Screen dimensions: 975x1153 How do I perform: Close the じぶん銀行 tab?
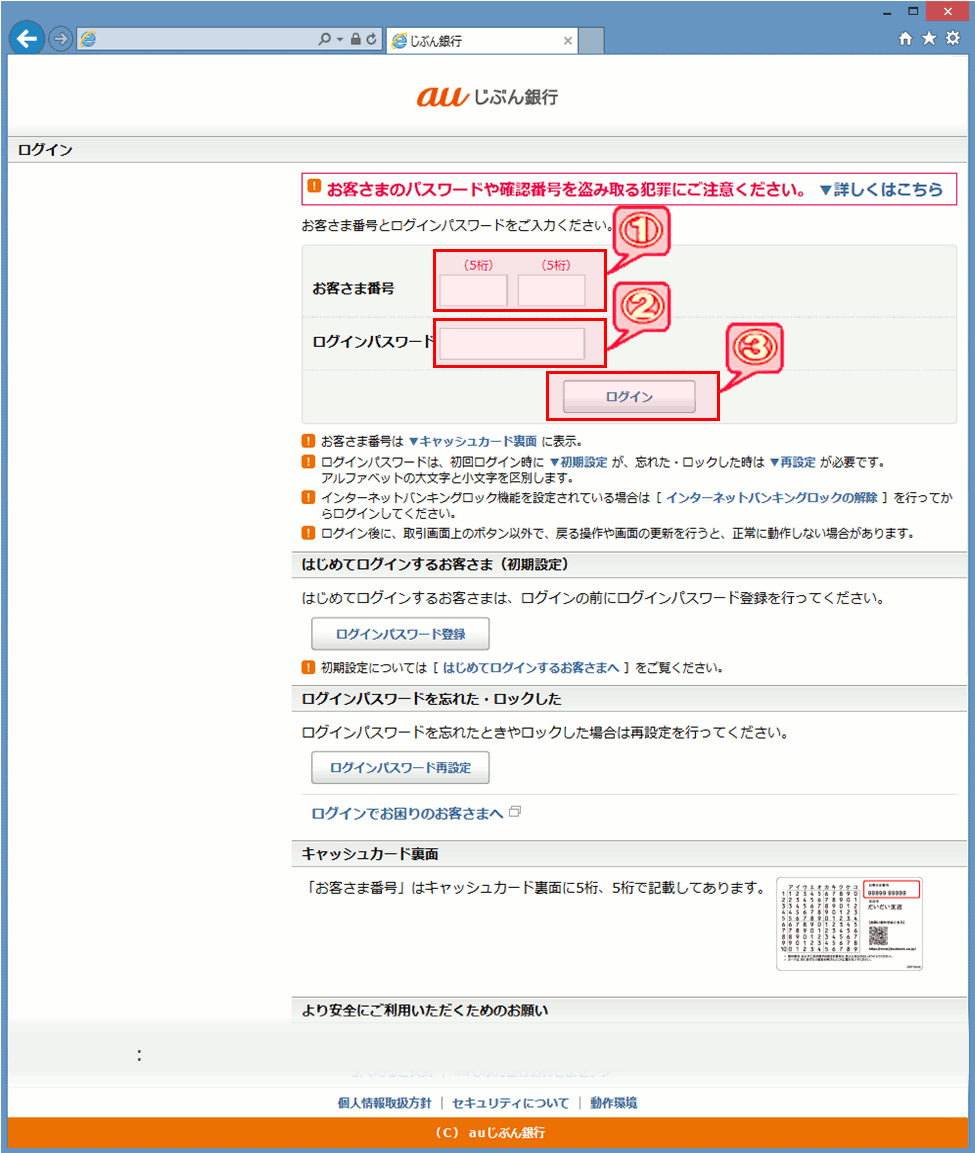568,41
